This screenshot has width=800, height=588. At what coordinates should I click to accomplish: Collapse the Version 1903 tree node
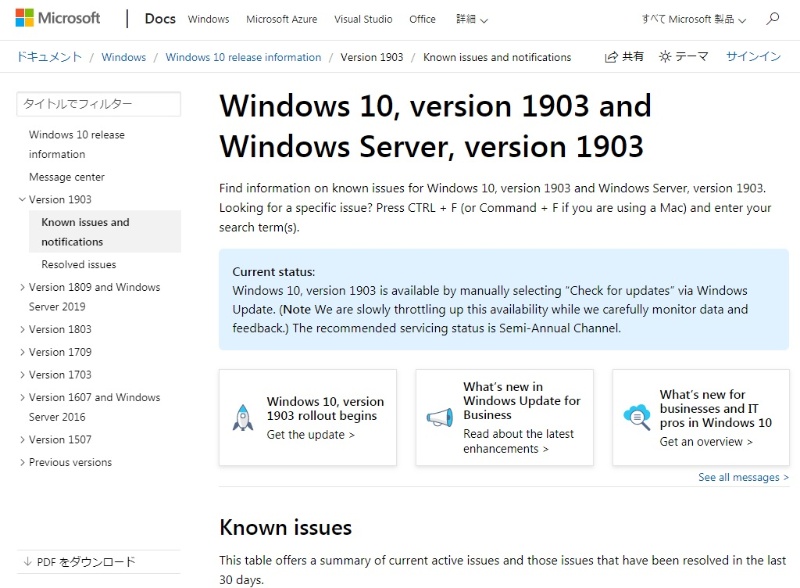coord(22,199)
